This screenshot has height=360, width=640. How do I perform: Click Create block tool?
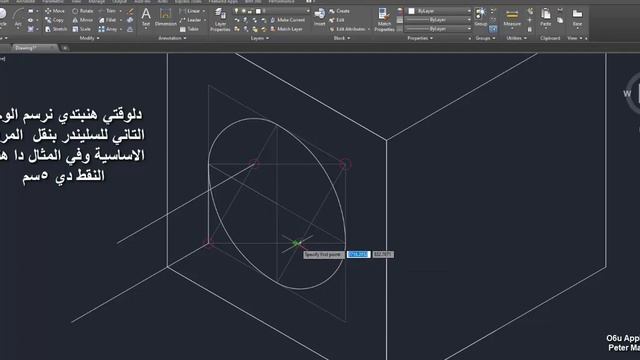[x=339, y=11]
